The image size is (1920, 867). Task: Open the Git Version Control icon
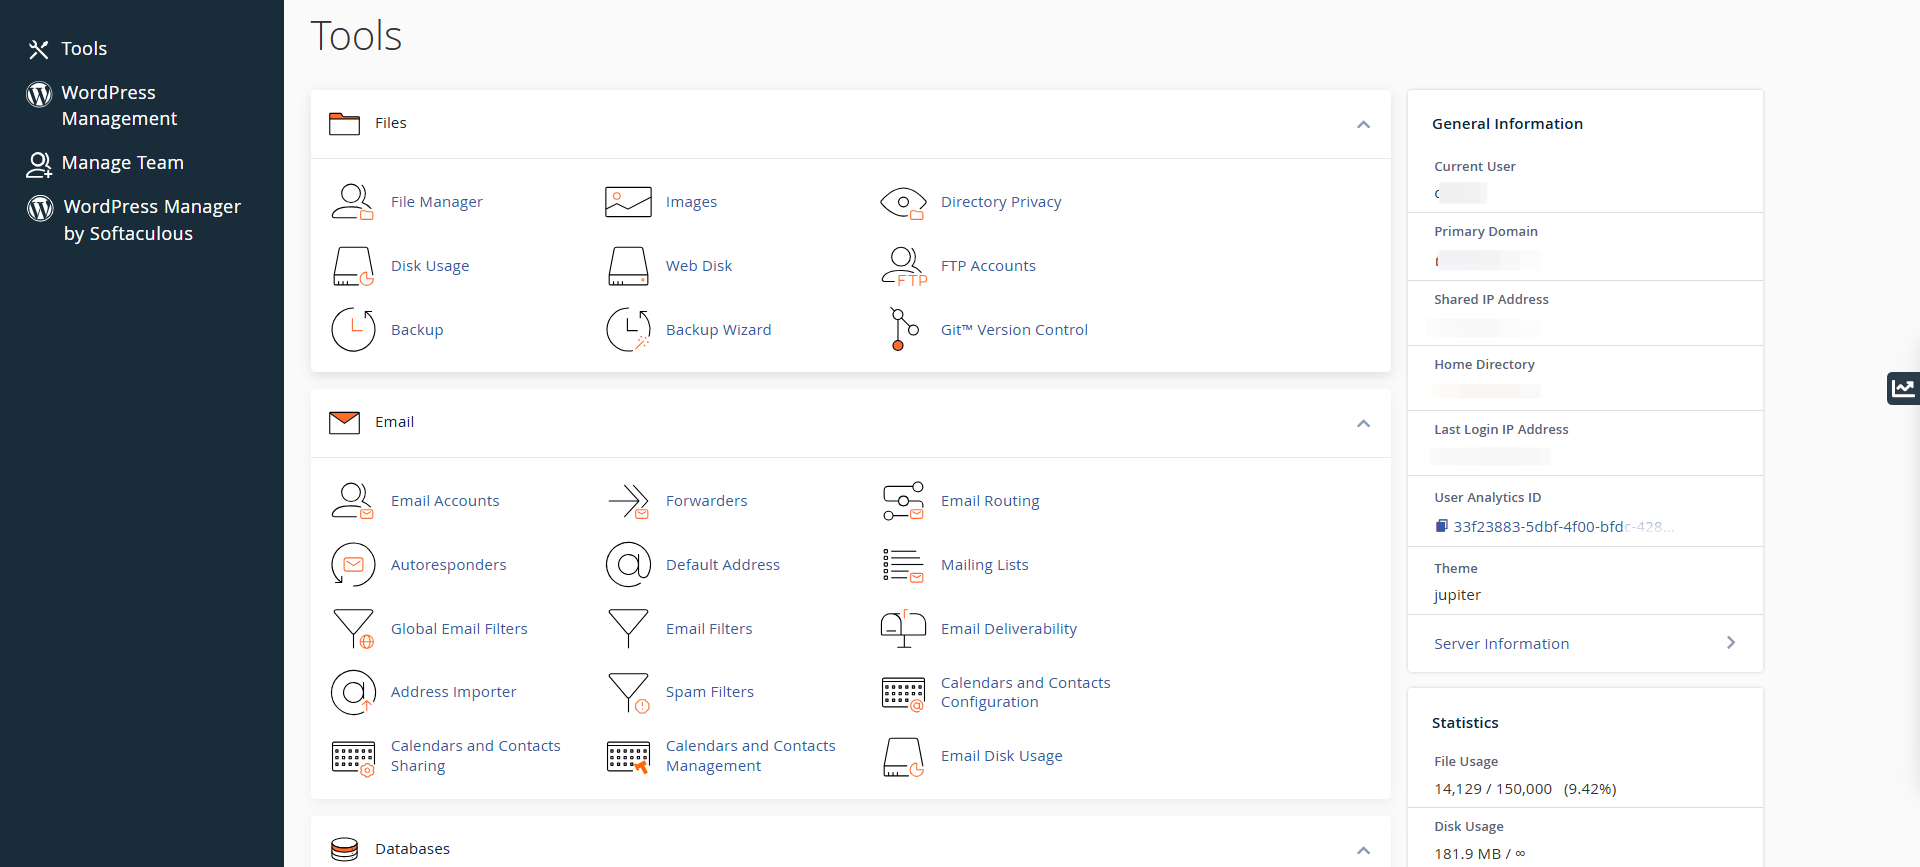(904, 330)
